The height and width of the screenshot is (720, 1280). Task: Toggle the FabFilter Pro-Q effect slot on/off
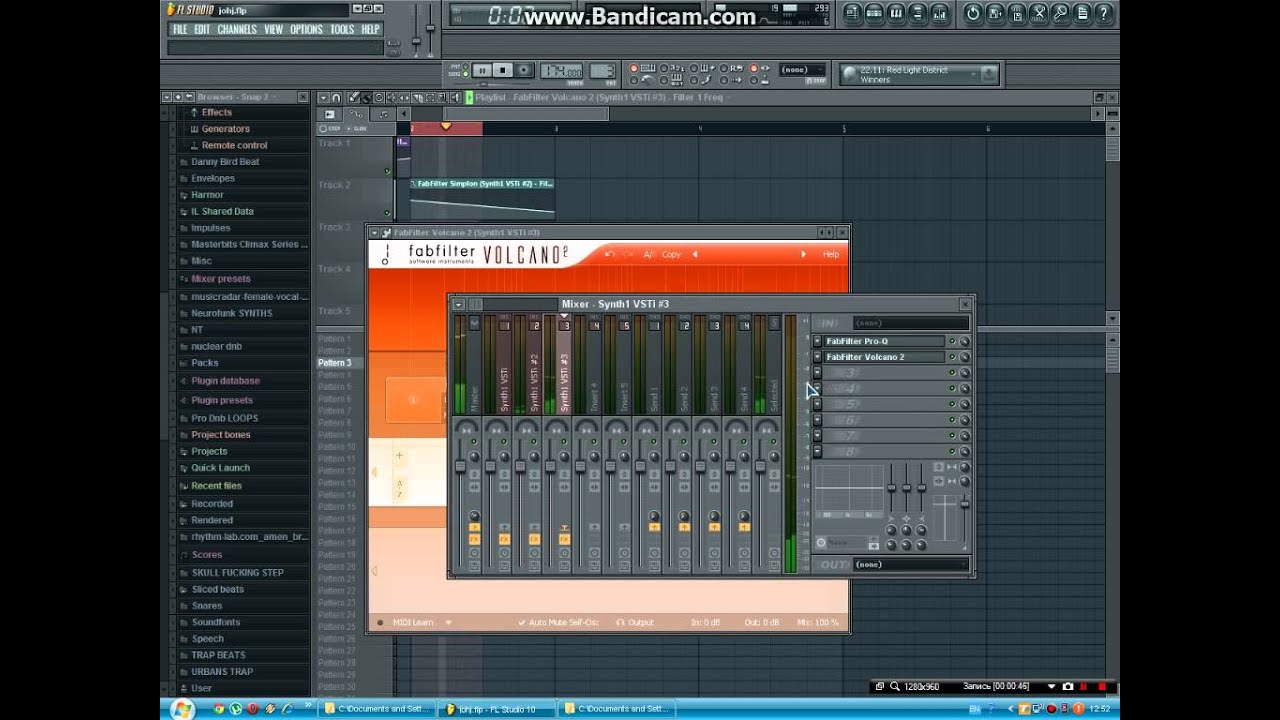click(x=952, y=341)
